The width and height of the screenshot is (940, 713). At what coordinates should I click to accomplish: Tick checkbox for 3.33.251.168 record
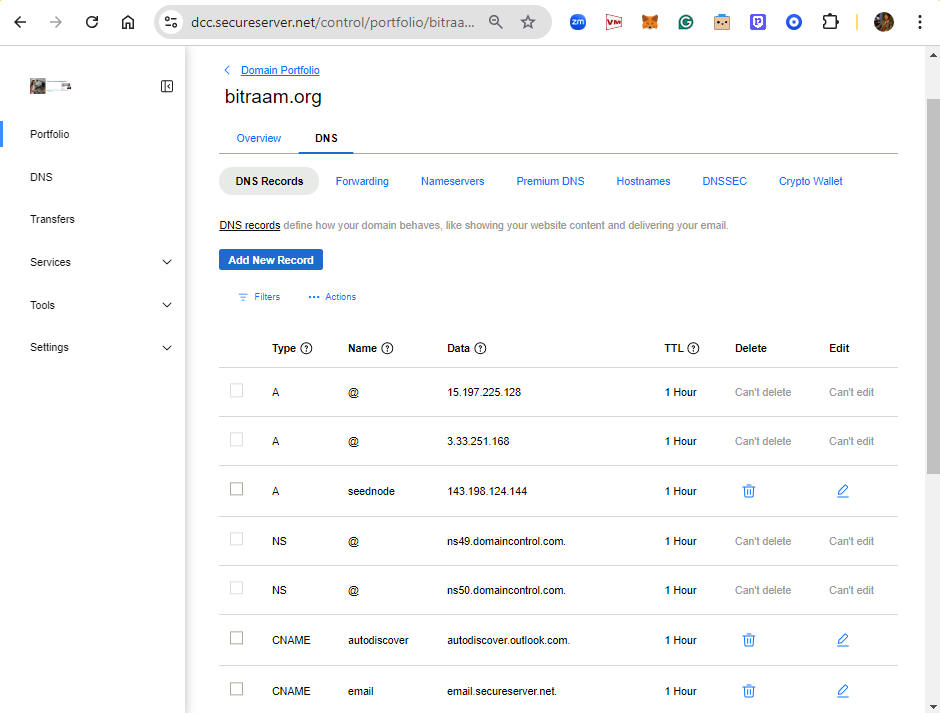point(237,440)
